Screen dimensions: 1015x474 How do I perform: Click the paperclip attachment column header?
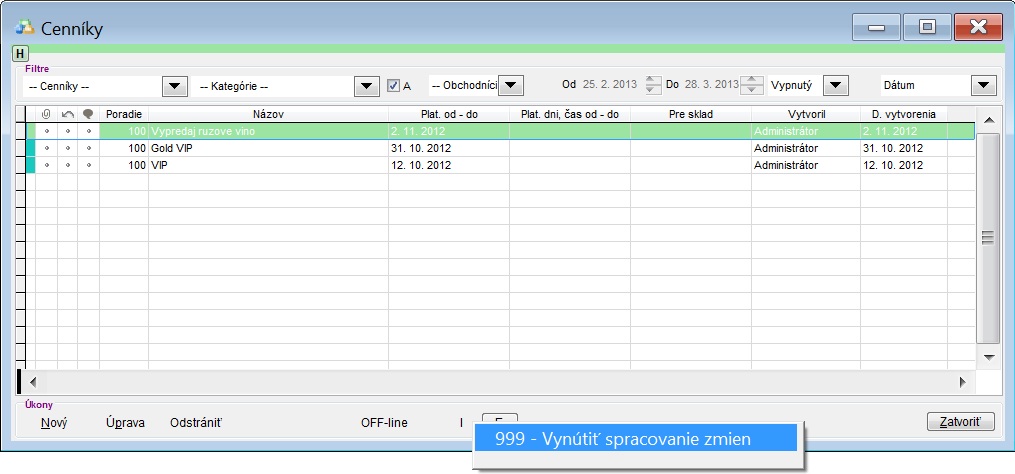click(46, 114)
